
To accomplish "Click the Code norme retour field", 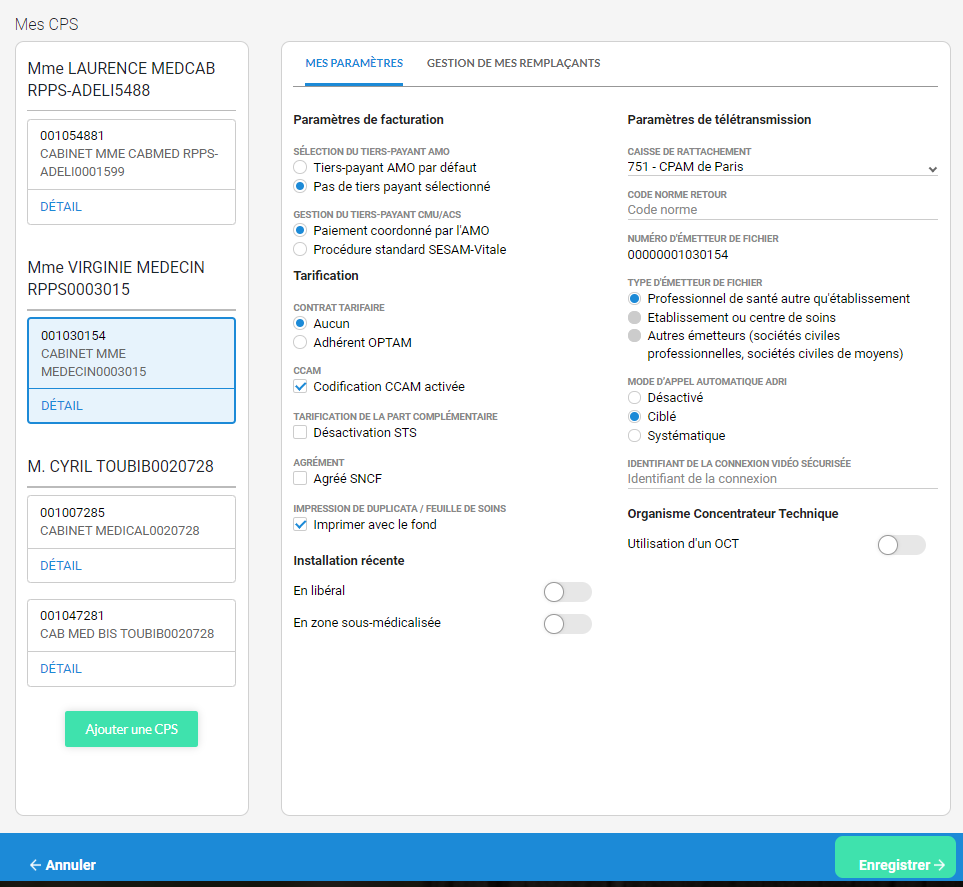I will pyautogui.click(x=782, y=210).
